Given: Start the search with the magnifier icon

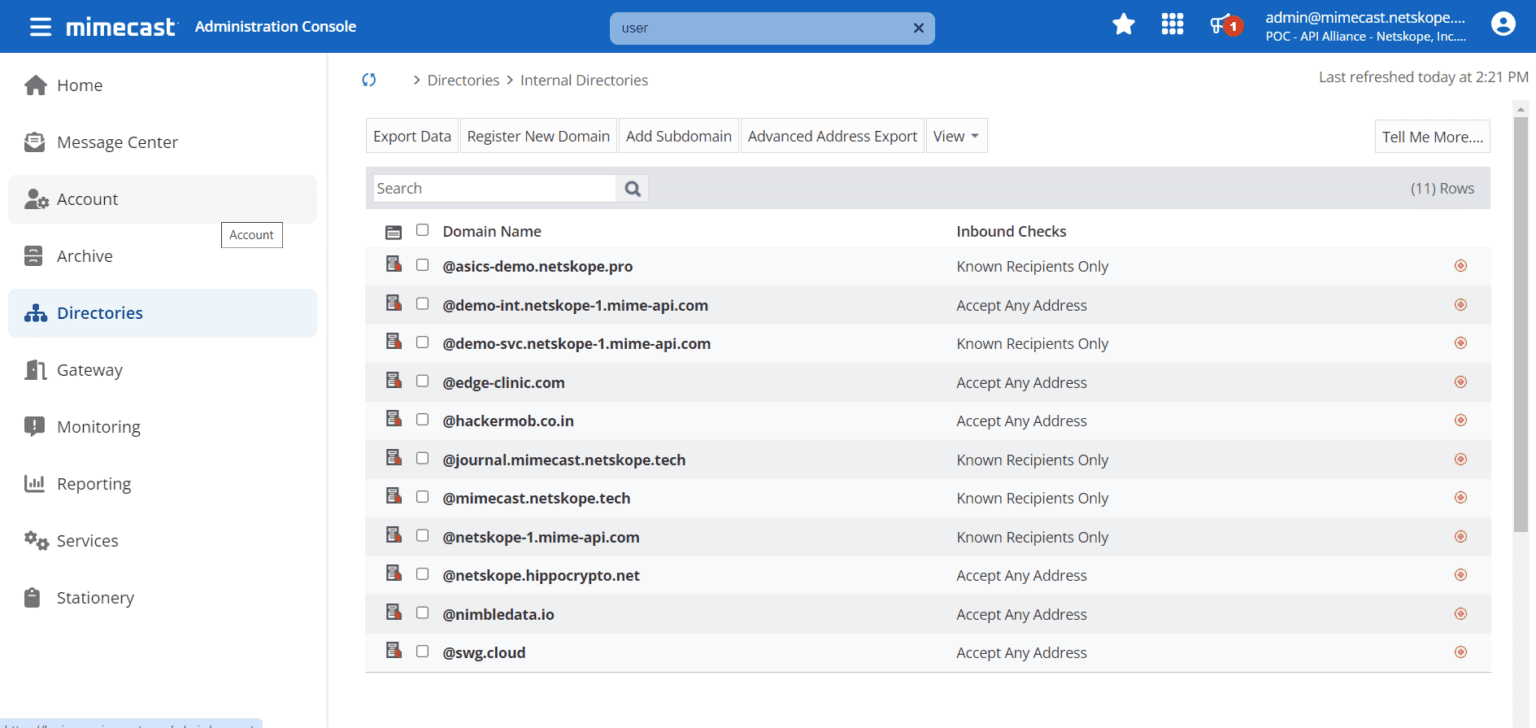Looking at the screenshot, I should pyautogui.click(x=632, y=188).
